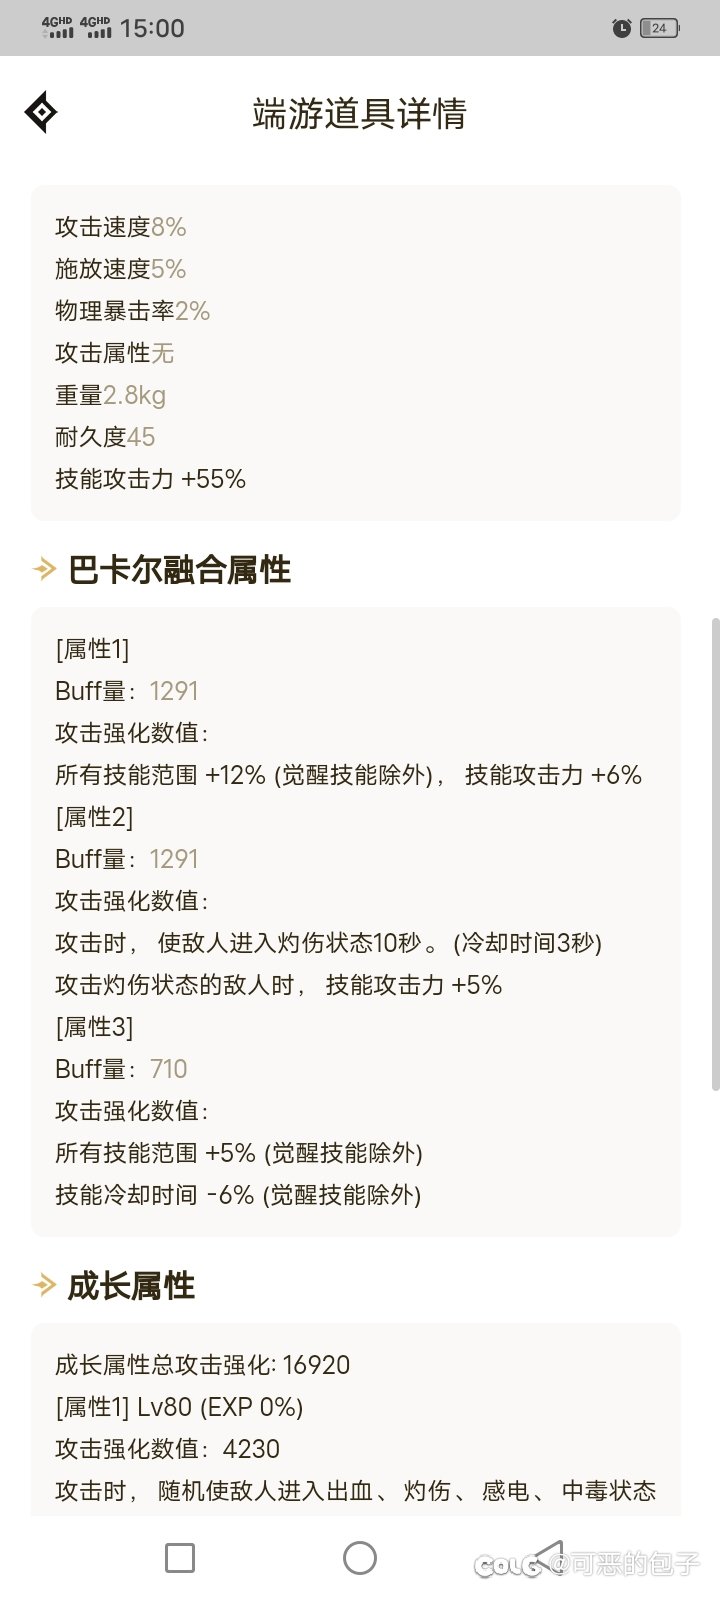This screenshot has width=720, height=1600.
Task: Tap the vertical scrollbar on right edge
Action: click(714, 855)
